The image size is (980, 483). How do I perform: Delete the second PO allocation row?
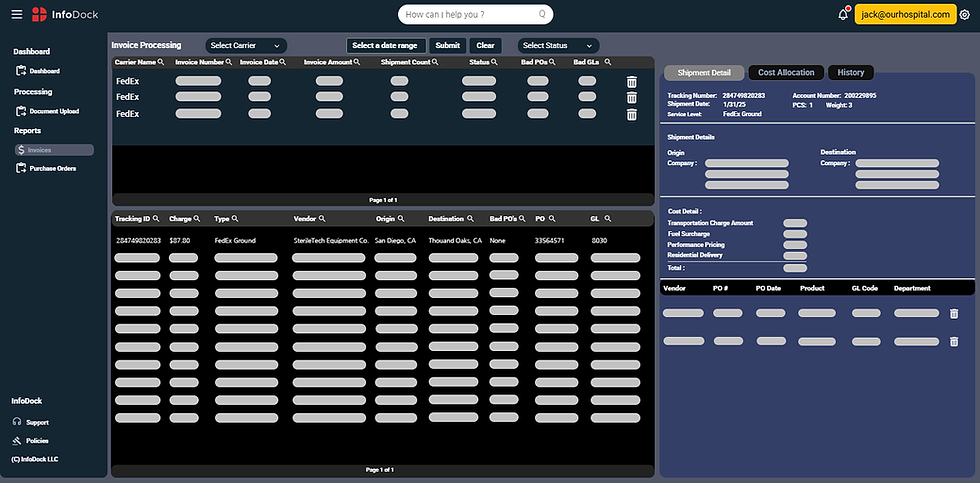click(954, 341)
